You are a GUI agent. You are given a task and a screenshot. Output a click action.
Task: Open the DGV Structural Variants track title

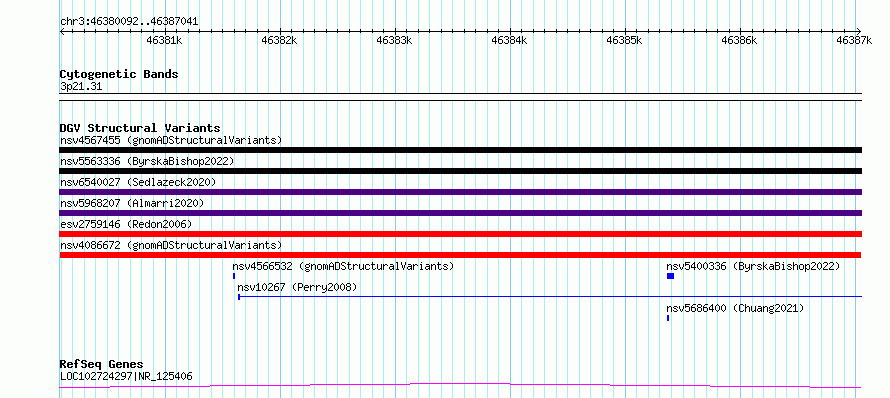pos(140,128)
